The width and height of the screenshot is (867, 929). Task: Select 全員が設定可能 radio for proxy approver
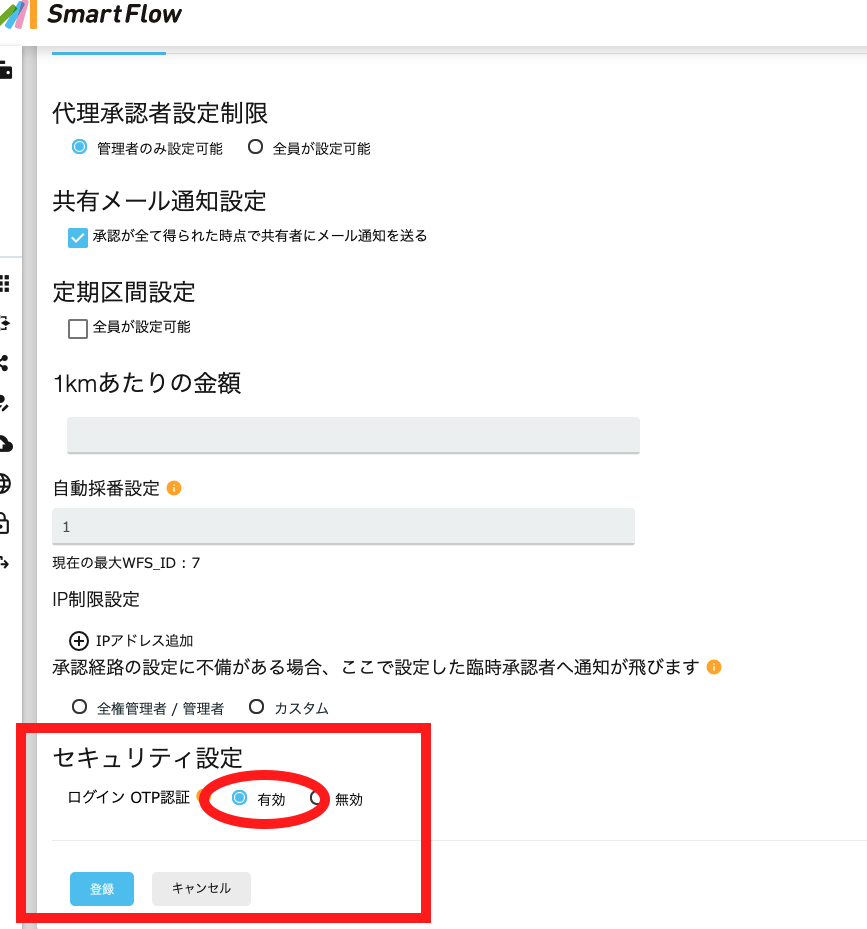click(255, 147)
